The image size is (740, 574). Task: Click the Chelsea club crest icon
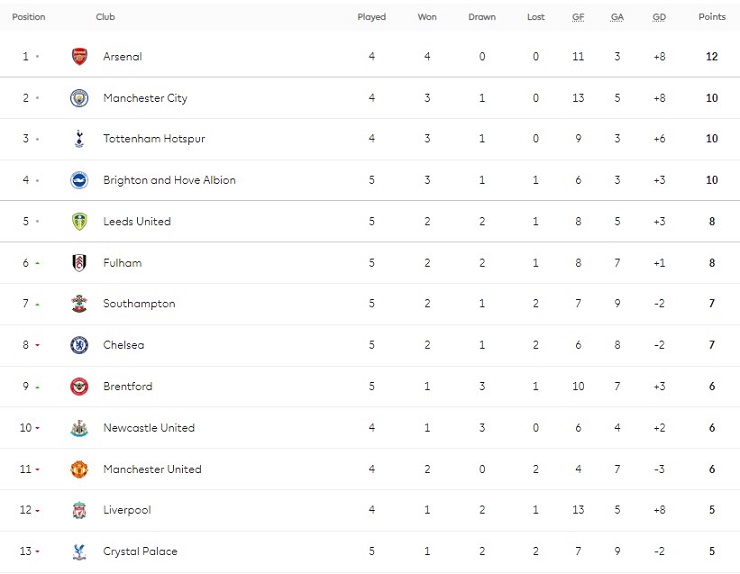pyautogui.click(x=79, y=345)
